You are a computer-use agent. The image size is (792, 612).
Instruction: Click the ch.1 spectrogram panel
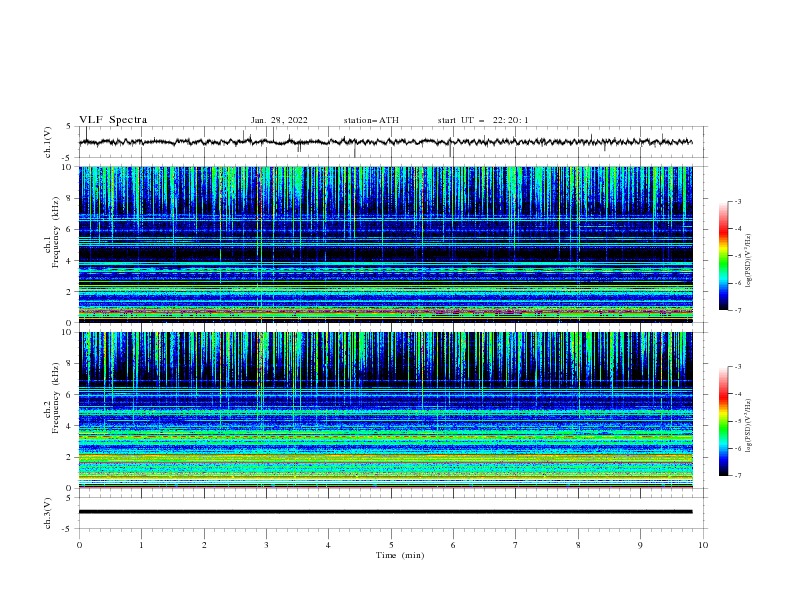tap(385, 244)
